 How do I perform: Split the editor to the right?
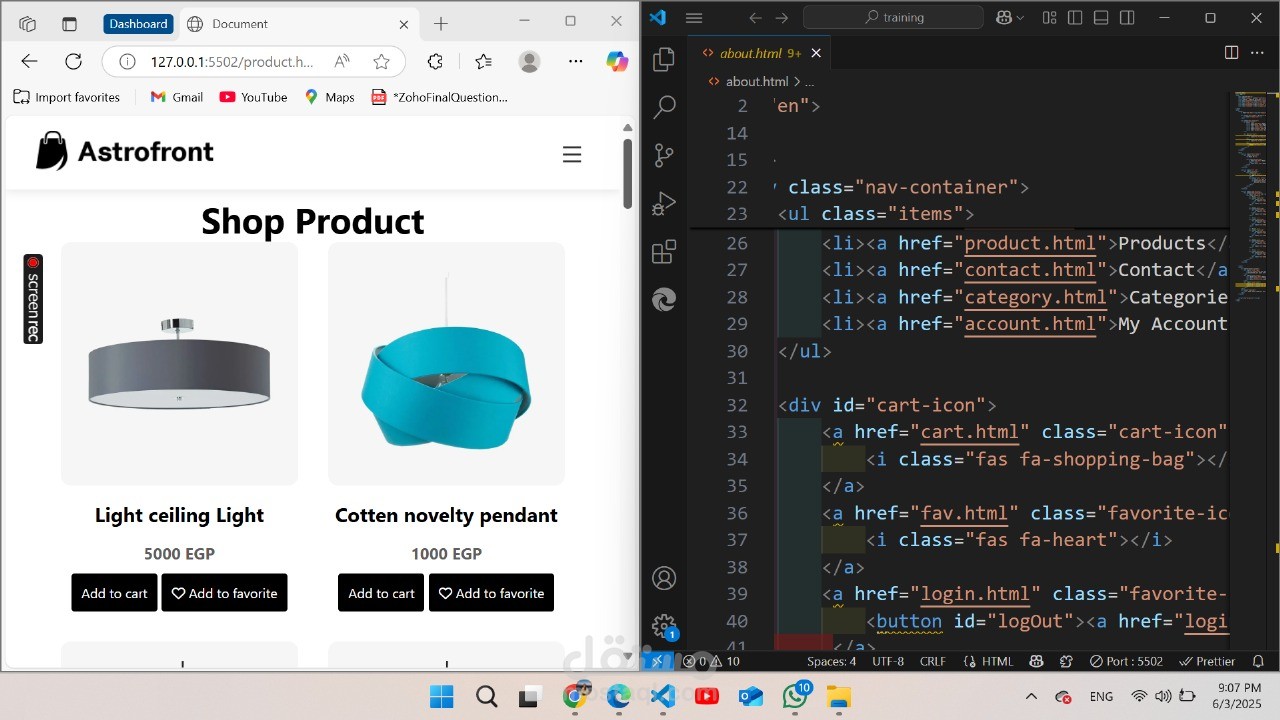(x=1231, y=53)
